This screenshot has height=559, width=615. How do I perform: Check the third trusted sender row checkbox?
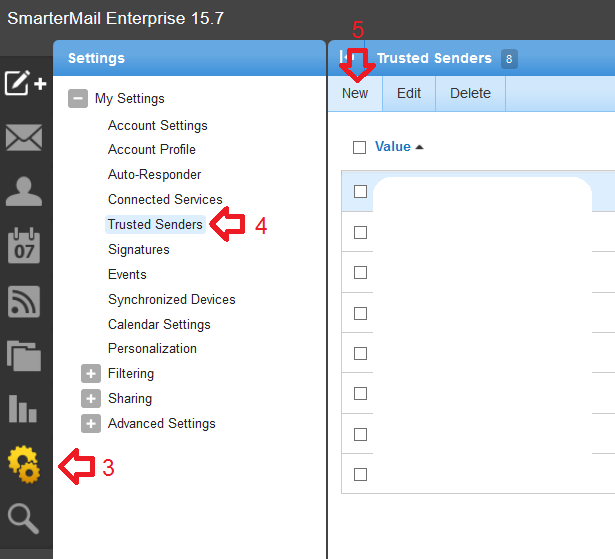[x=360, y=272]
